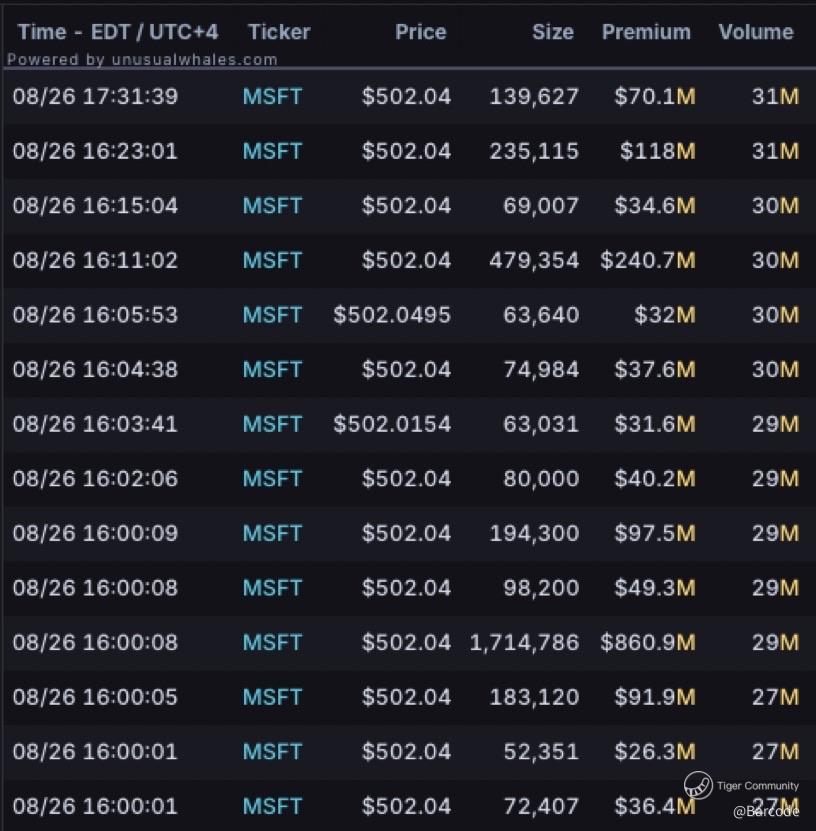Image resolution: width=816 pixels, height=831 pixels.
Task: Click MSFT ticker in the 16:23:01 row
Action: pyautogui.click(x=272, y=151)
